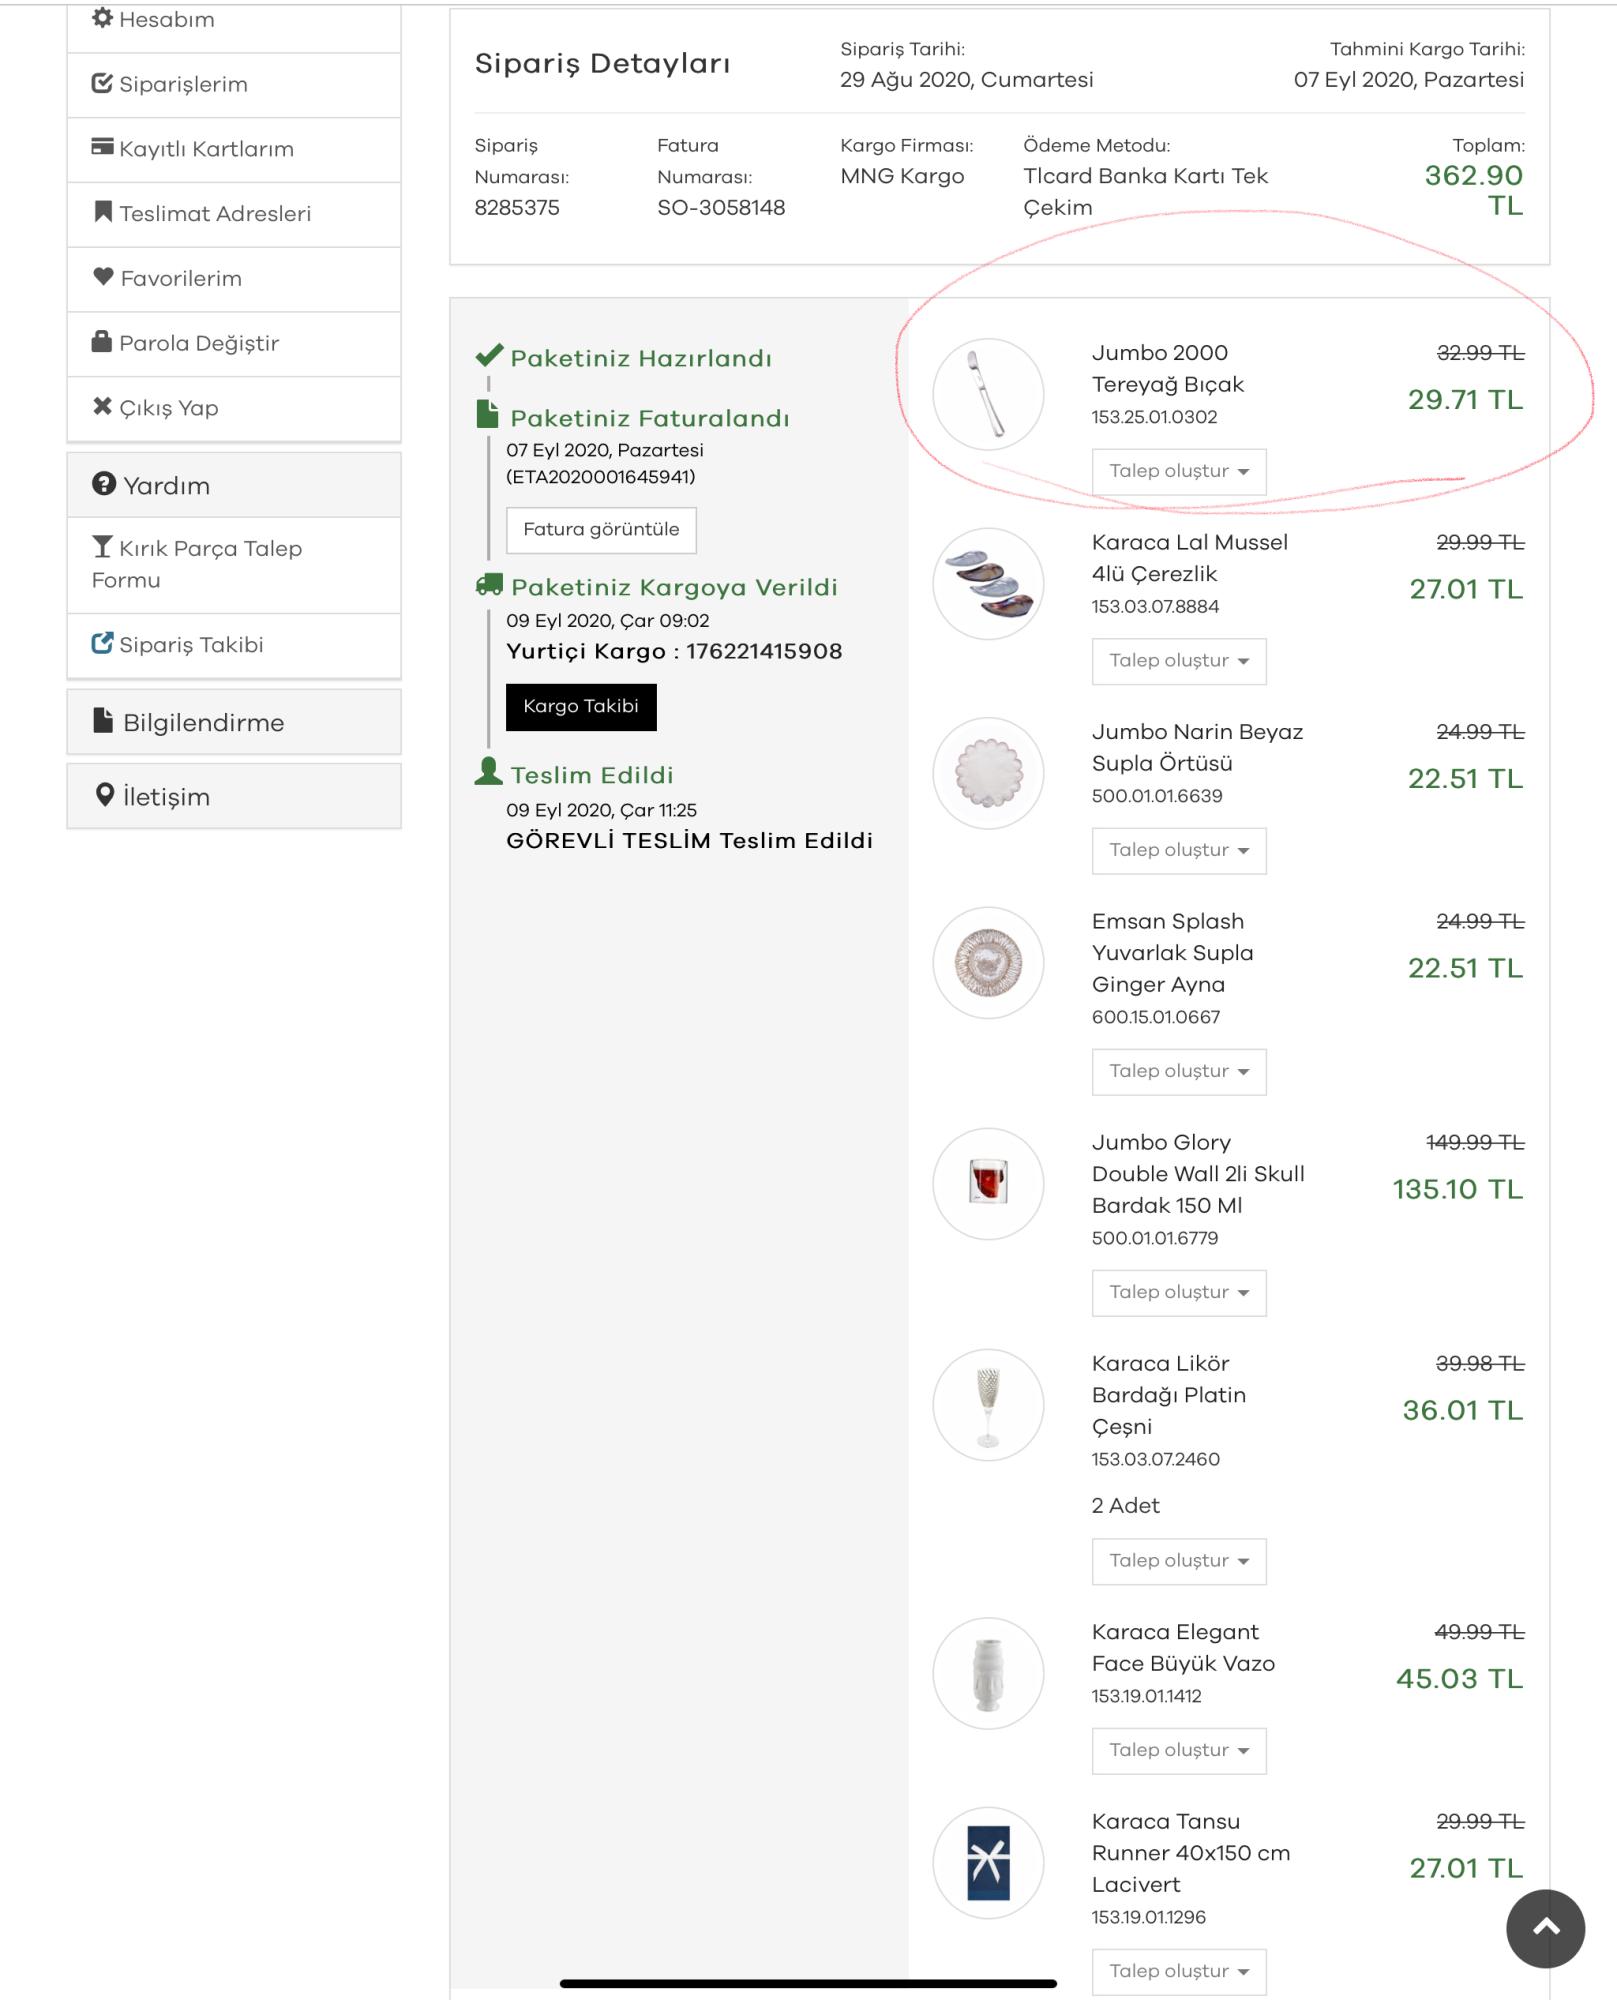Click the Tereyağ Bıçak product thumbnail
Viewport: 1617px width, 2000px height.
tap(988, 394)
